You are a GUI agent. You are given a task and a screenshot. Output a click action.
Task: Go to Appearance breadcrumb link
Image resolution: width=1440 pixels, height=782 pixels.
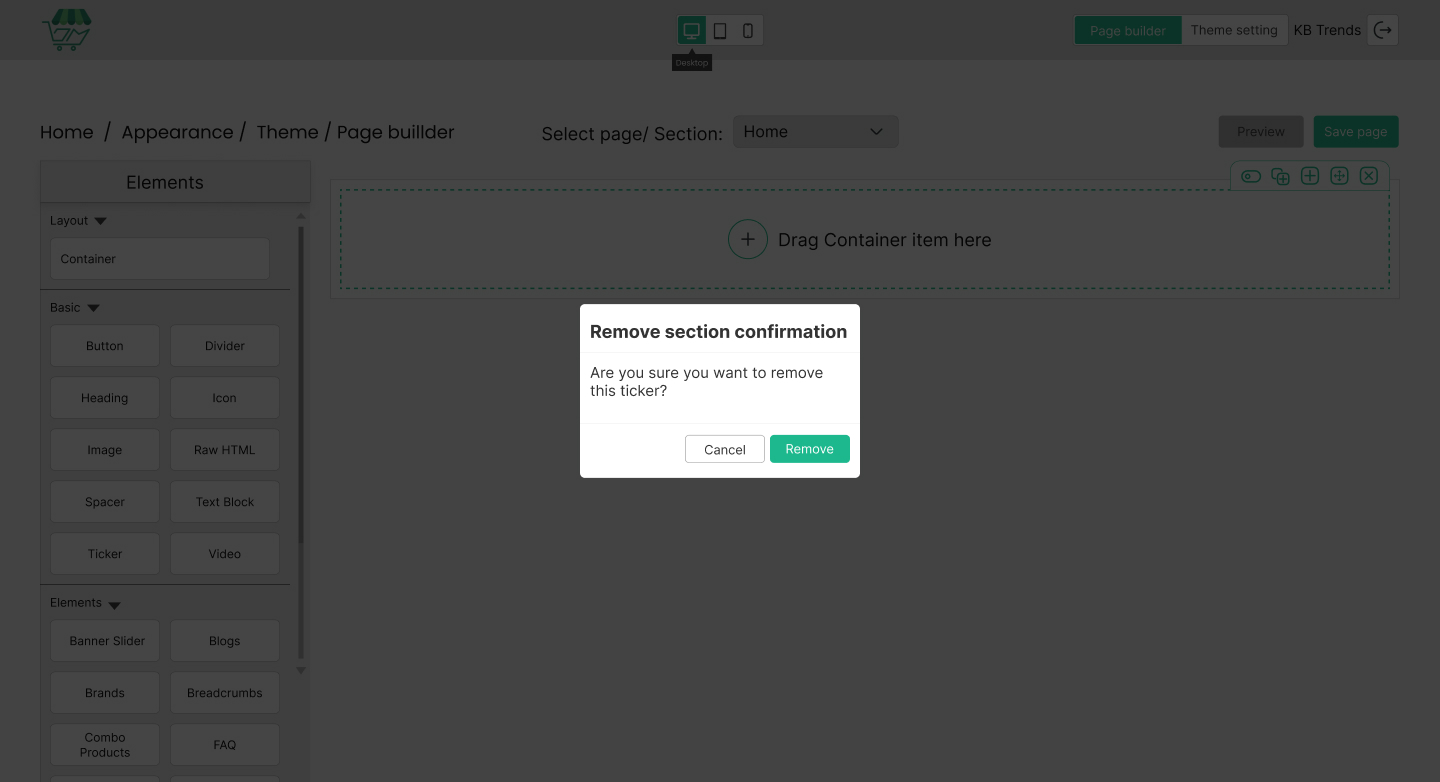(177, 132)
